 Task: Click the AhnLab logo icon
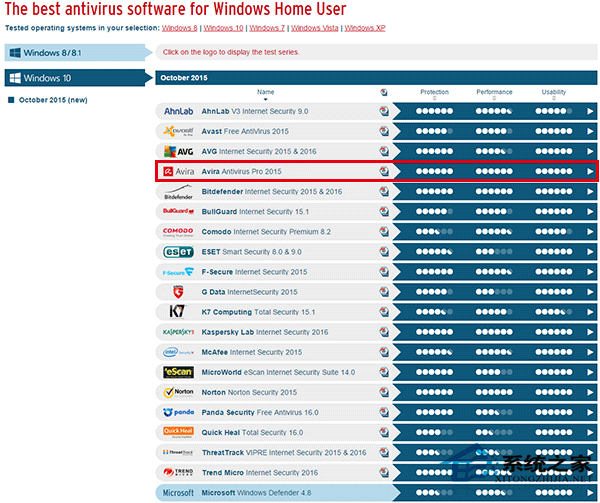tap(178, 111)
